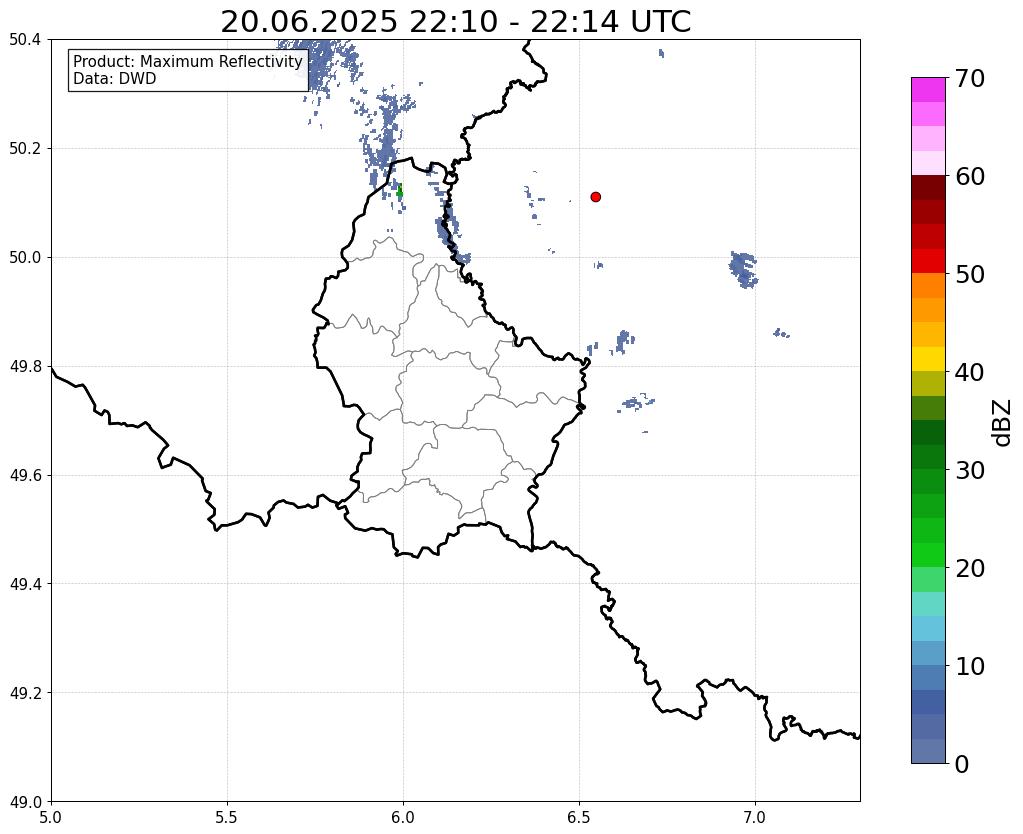1023x834 pixels.
Task: Click the 'dBZ' colorbar label
Action: click(1003, 422)
